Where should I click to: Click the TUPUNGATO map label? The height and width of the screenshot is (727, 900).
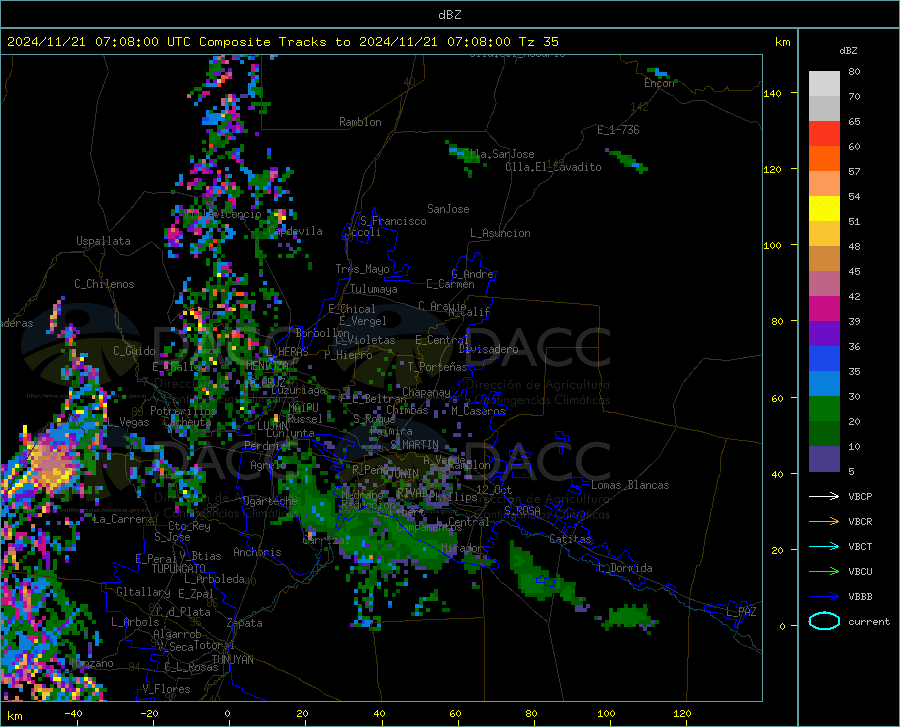(179, 569)
